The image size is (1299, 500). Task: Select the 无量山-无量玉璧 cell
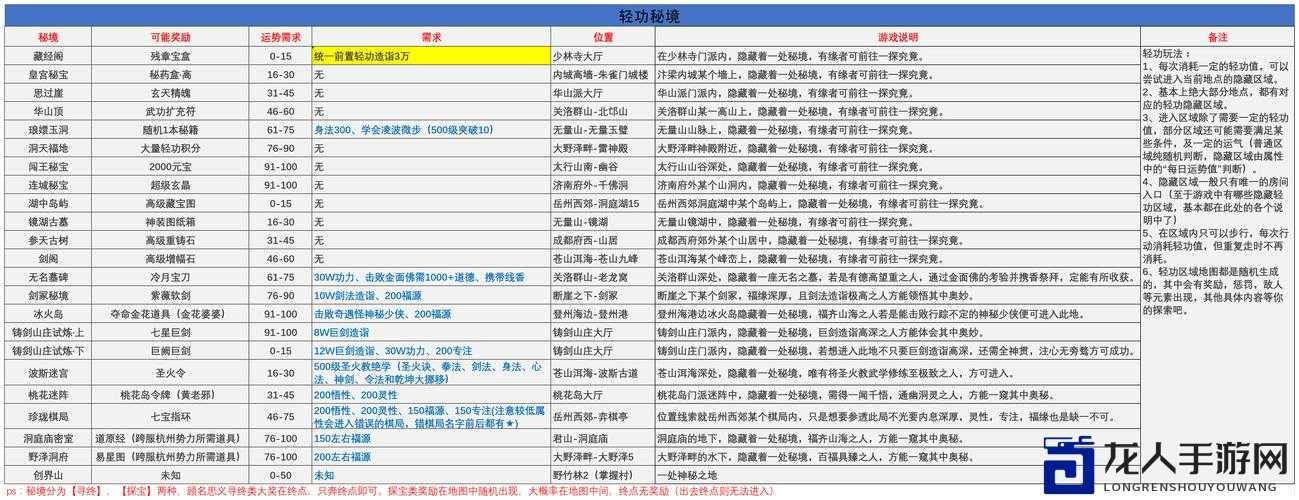point(603,129)
